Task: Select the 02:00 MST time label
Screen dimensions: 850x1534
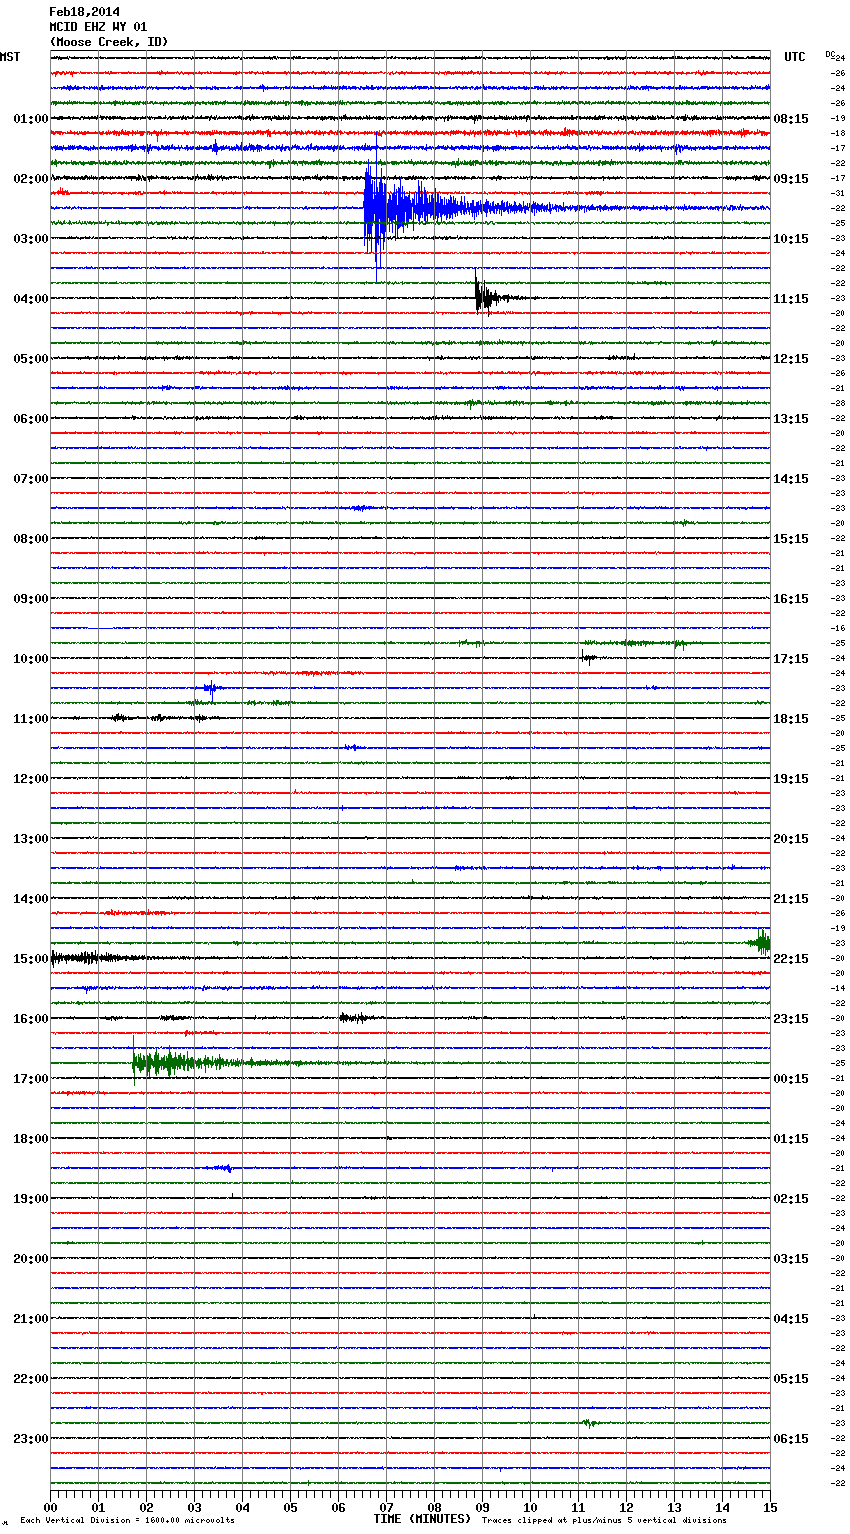Action: pos(31,179)
